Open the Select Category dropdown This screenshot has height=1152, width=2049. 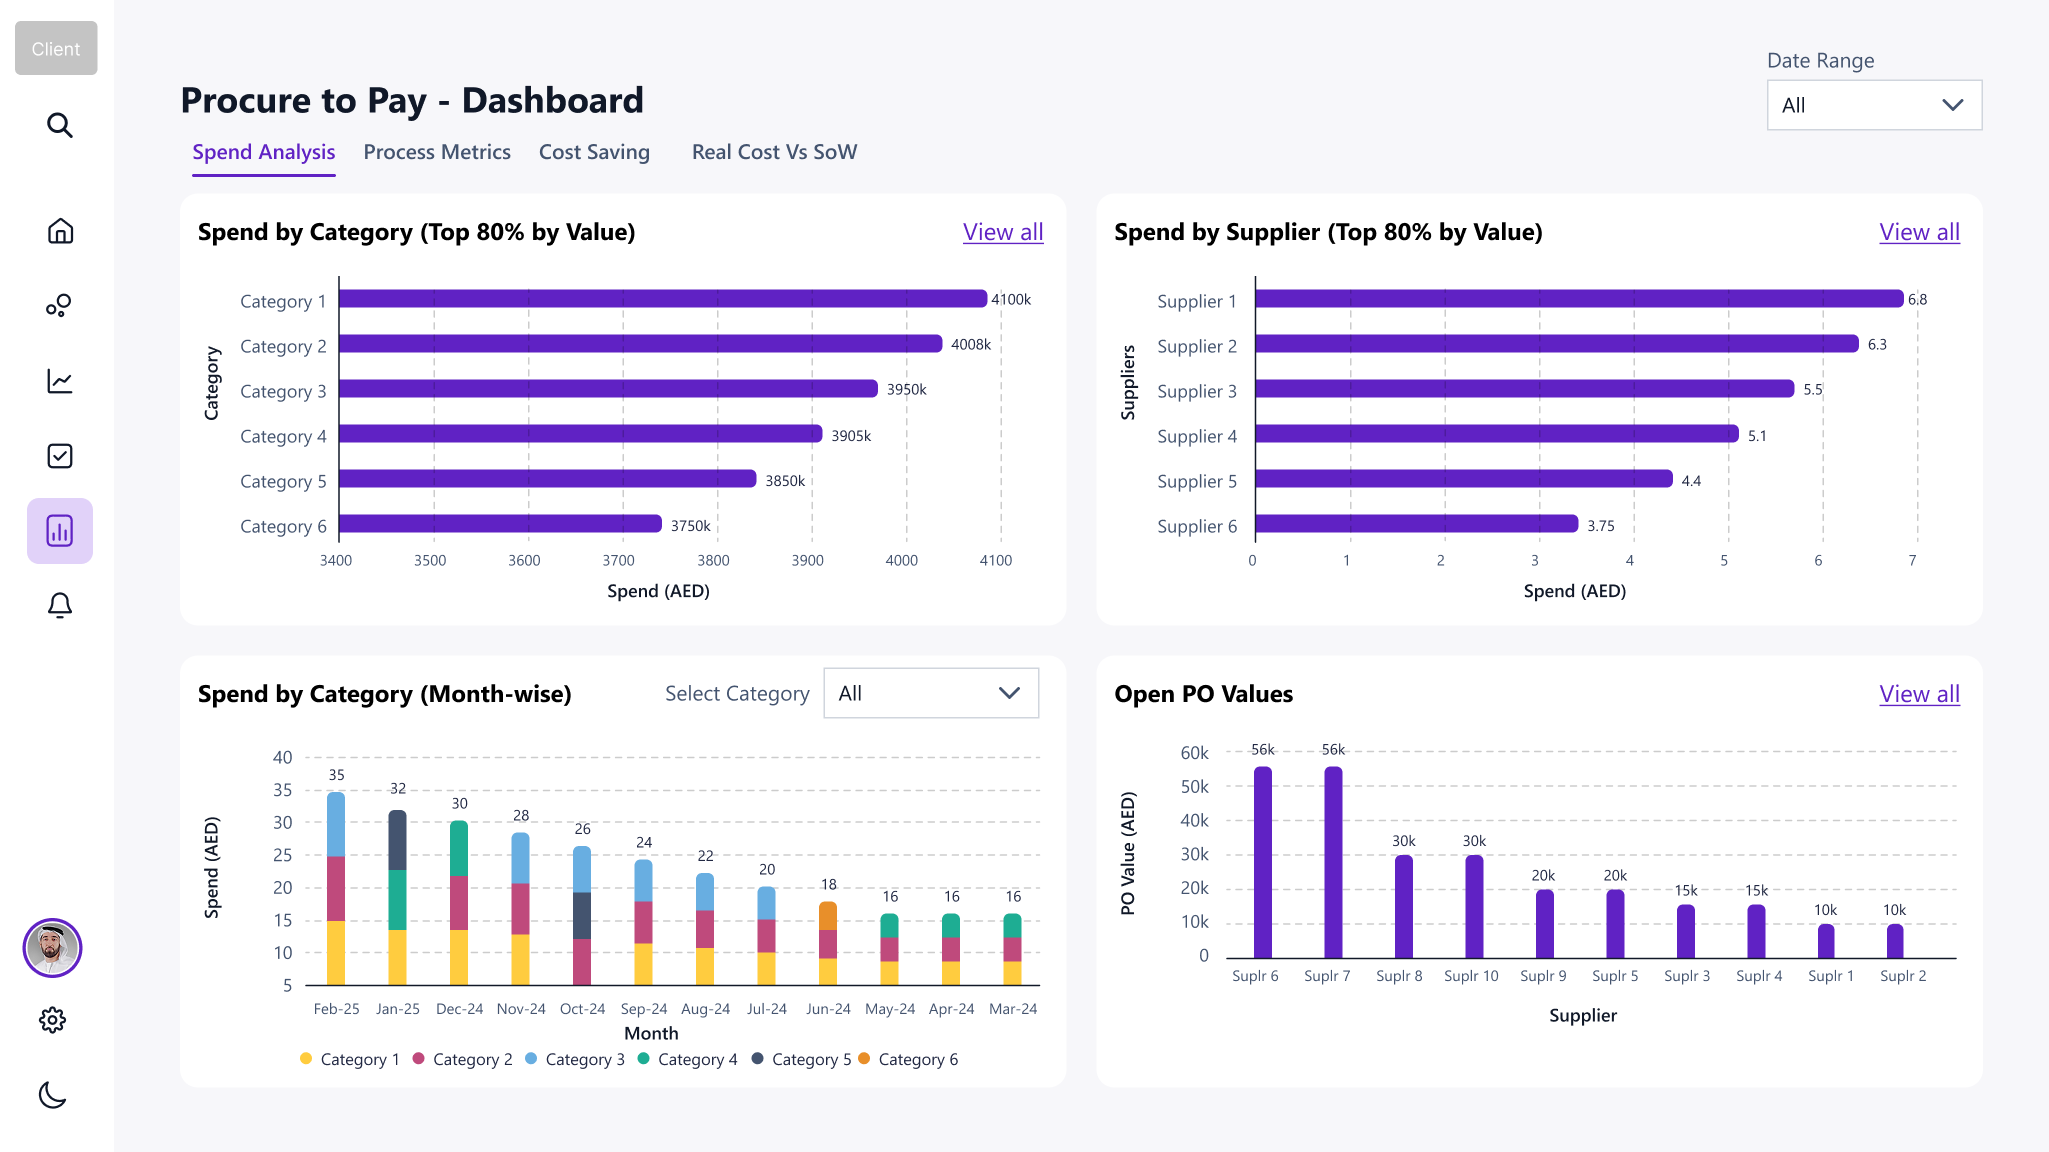tap(931, 693)
